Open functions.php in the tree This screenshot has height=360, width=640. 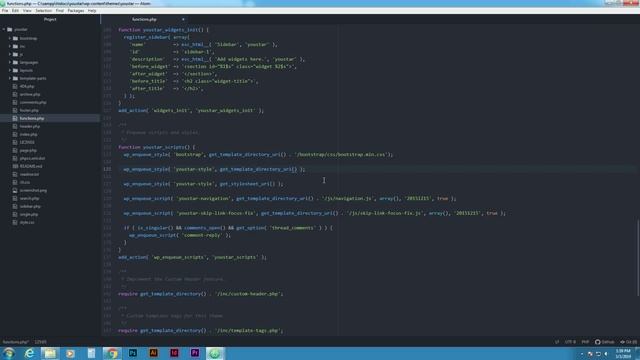pos(32,118)
